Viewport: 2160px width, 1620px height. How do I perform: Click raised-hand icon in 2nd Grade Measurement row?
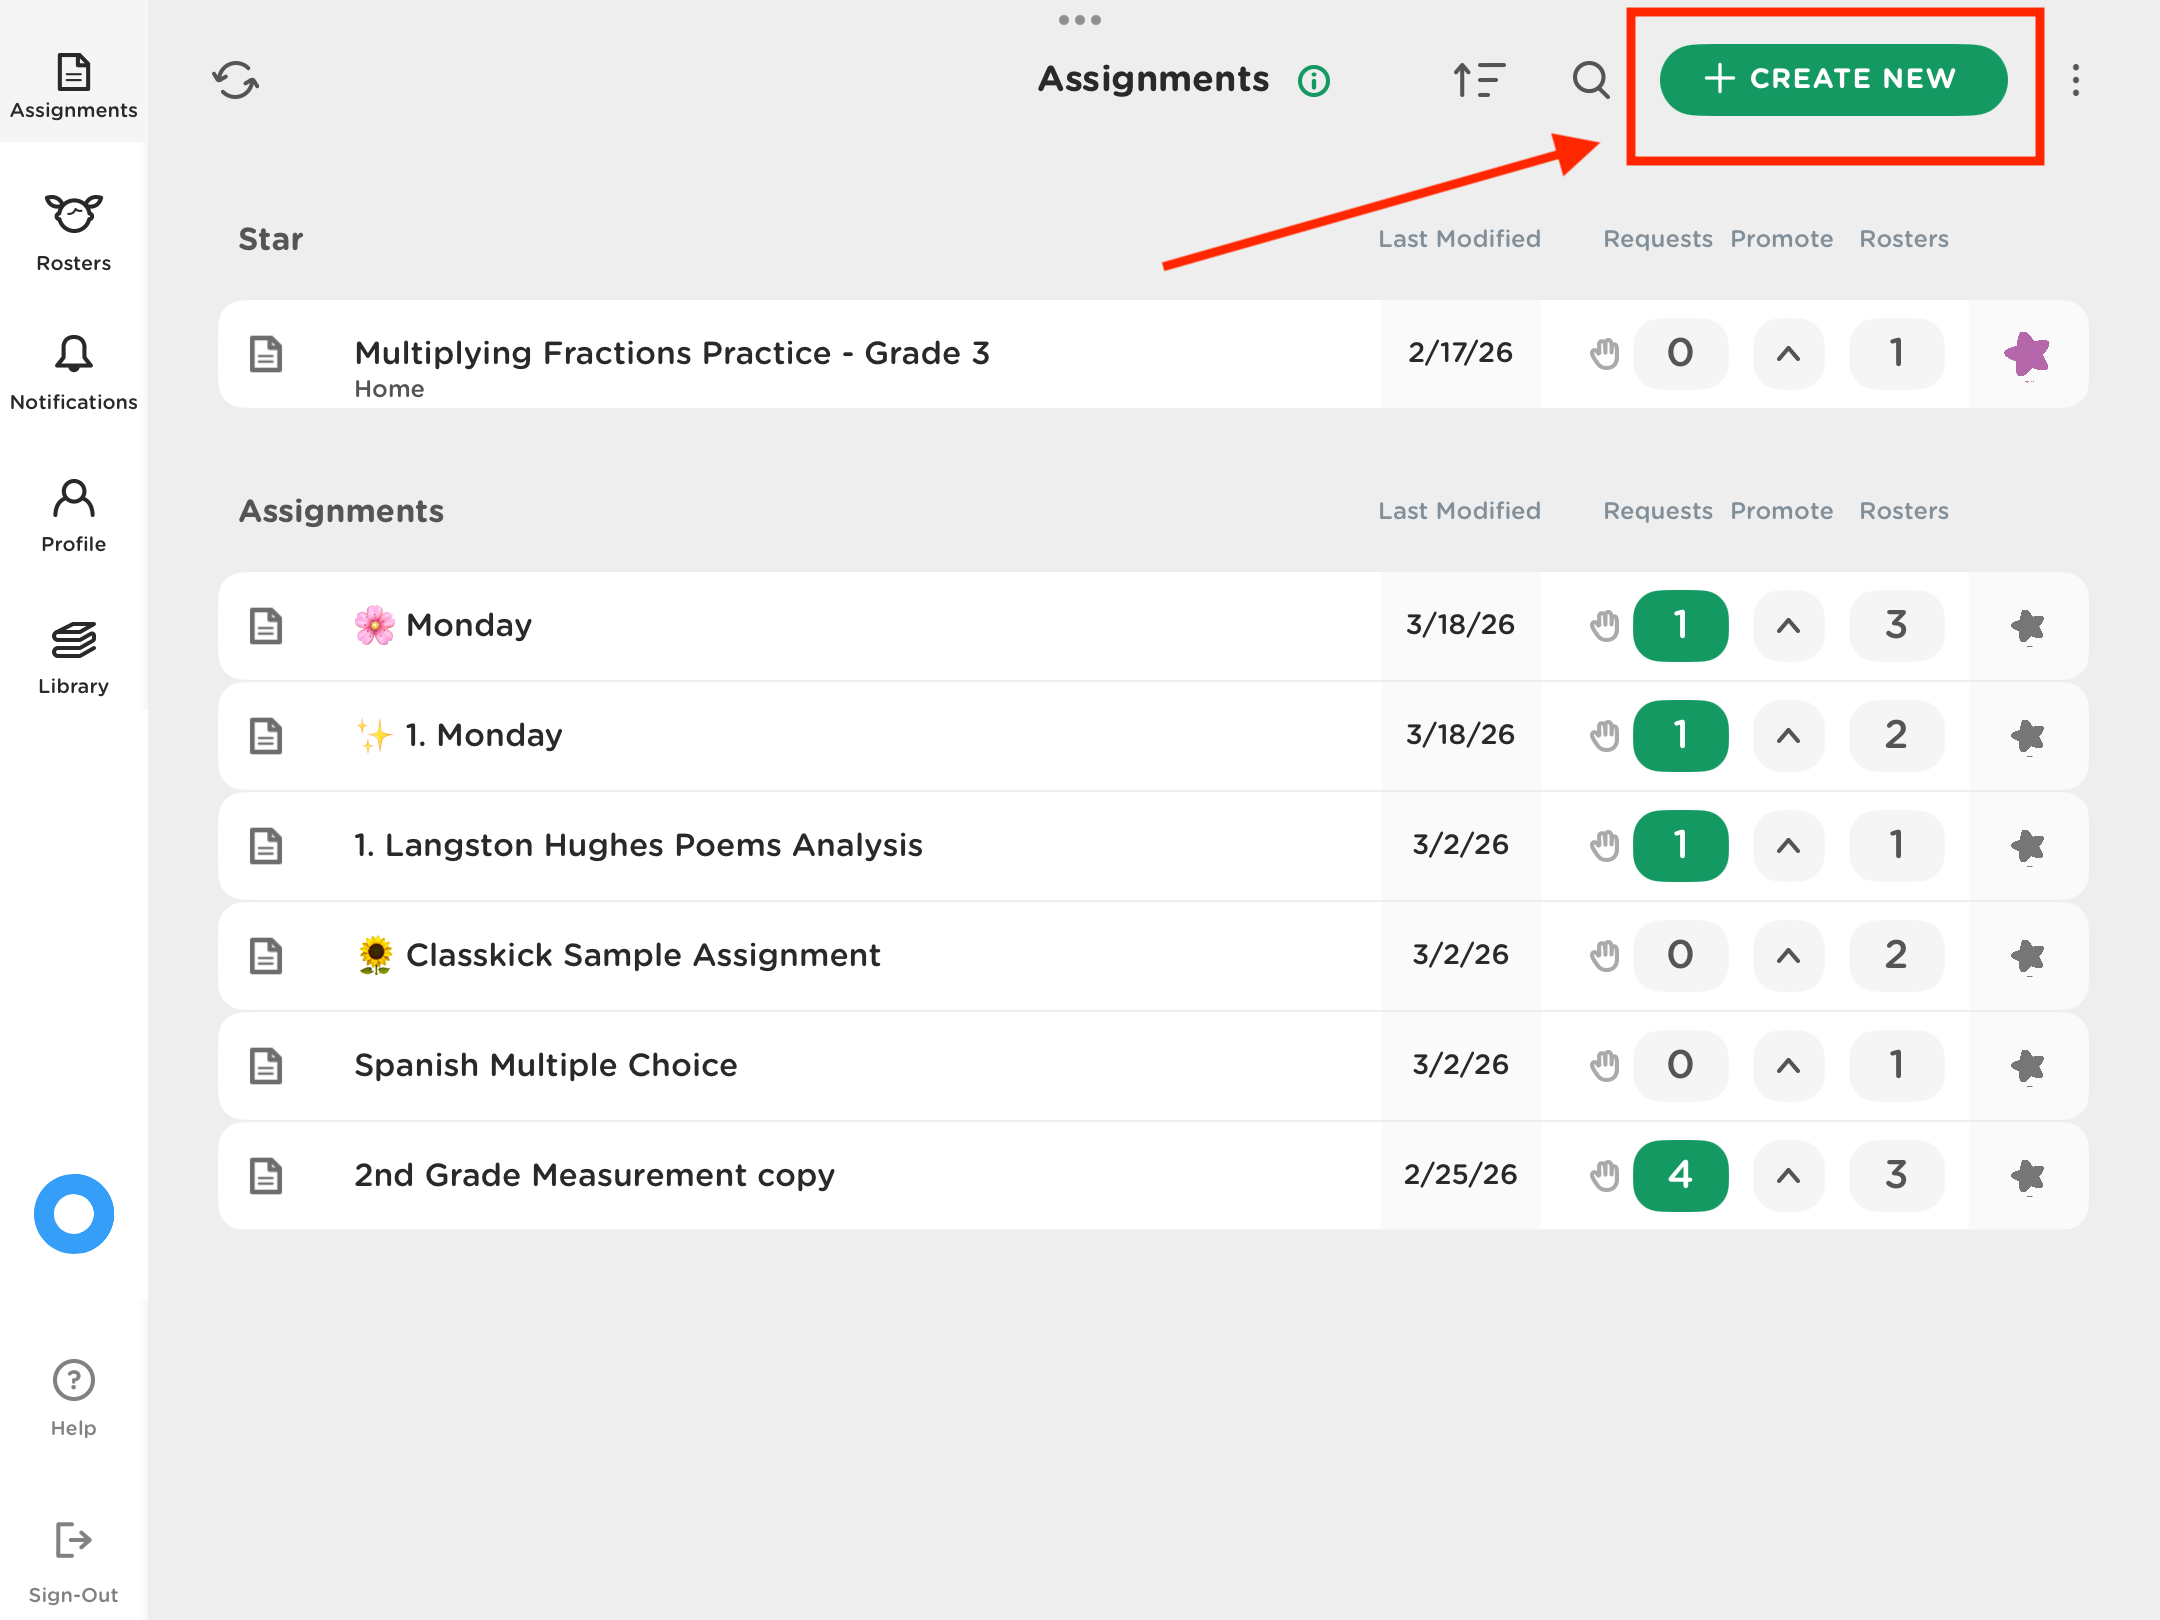[1604, 1176]
